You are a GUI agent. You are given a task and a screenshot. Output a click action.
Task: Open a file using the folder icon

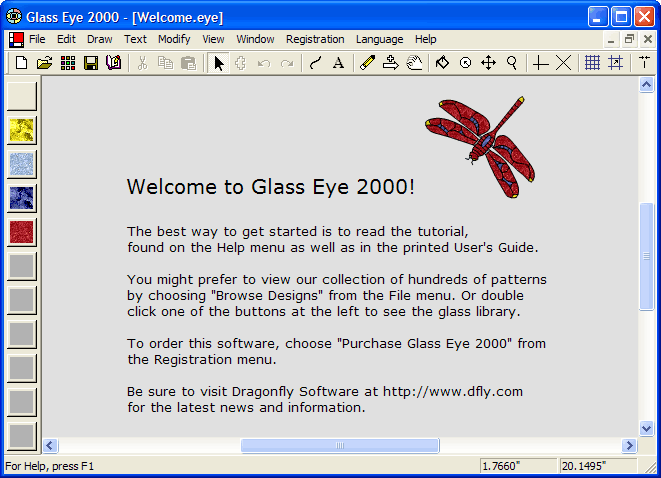pyautogui.click(x=44, y=63)
